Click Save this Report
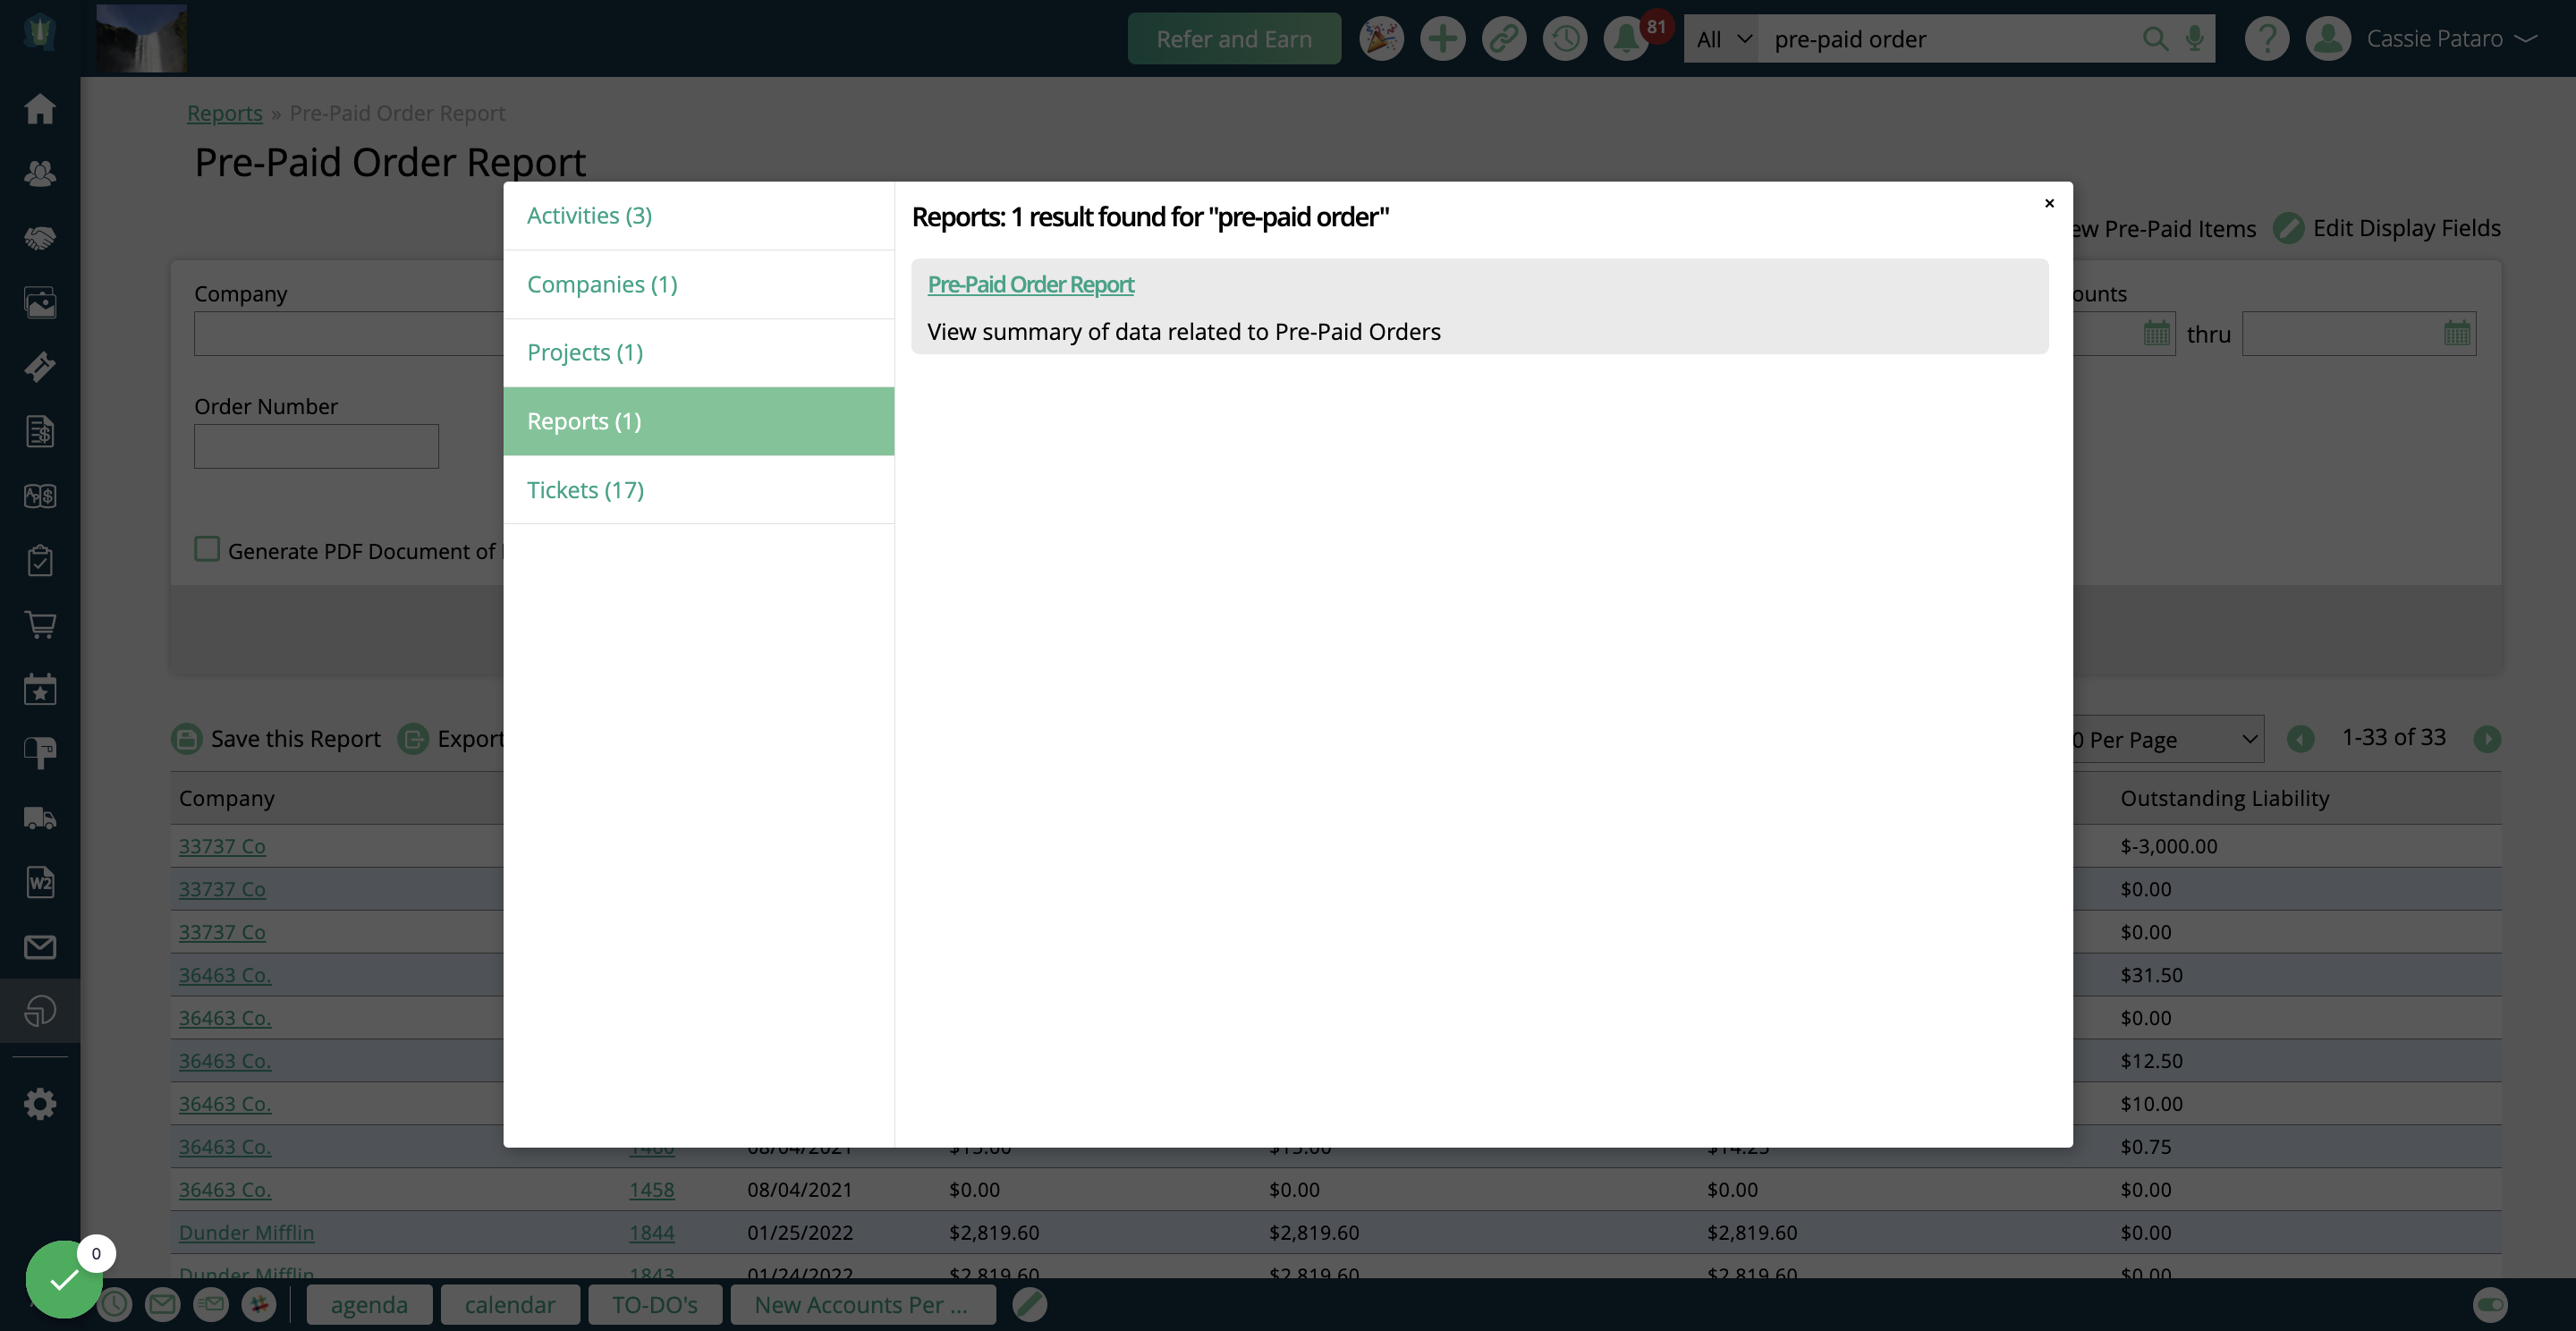 tap(276, 739)
